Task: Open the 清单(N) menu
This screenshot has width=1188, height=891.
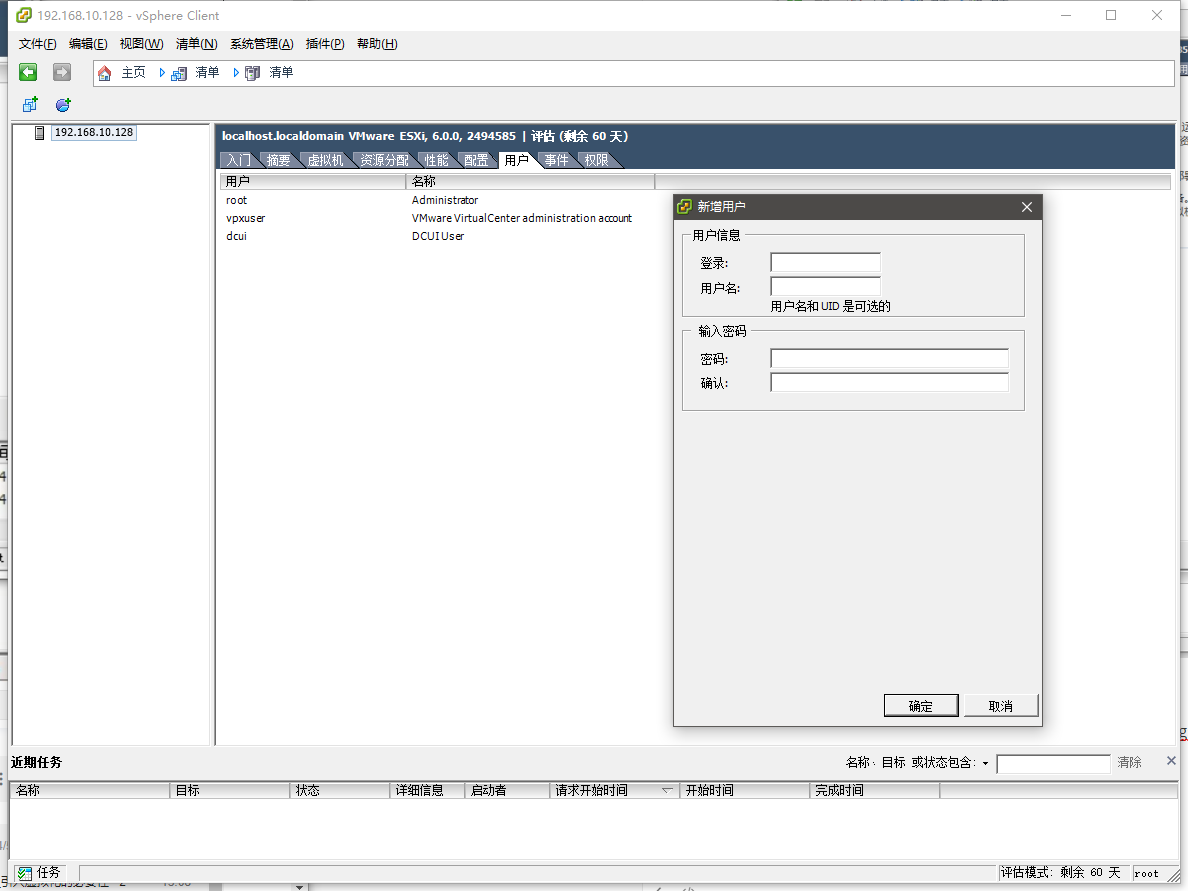Action: tap(197, 44)
